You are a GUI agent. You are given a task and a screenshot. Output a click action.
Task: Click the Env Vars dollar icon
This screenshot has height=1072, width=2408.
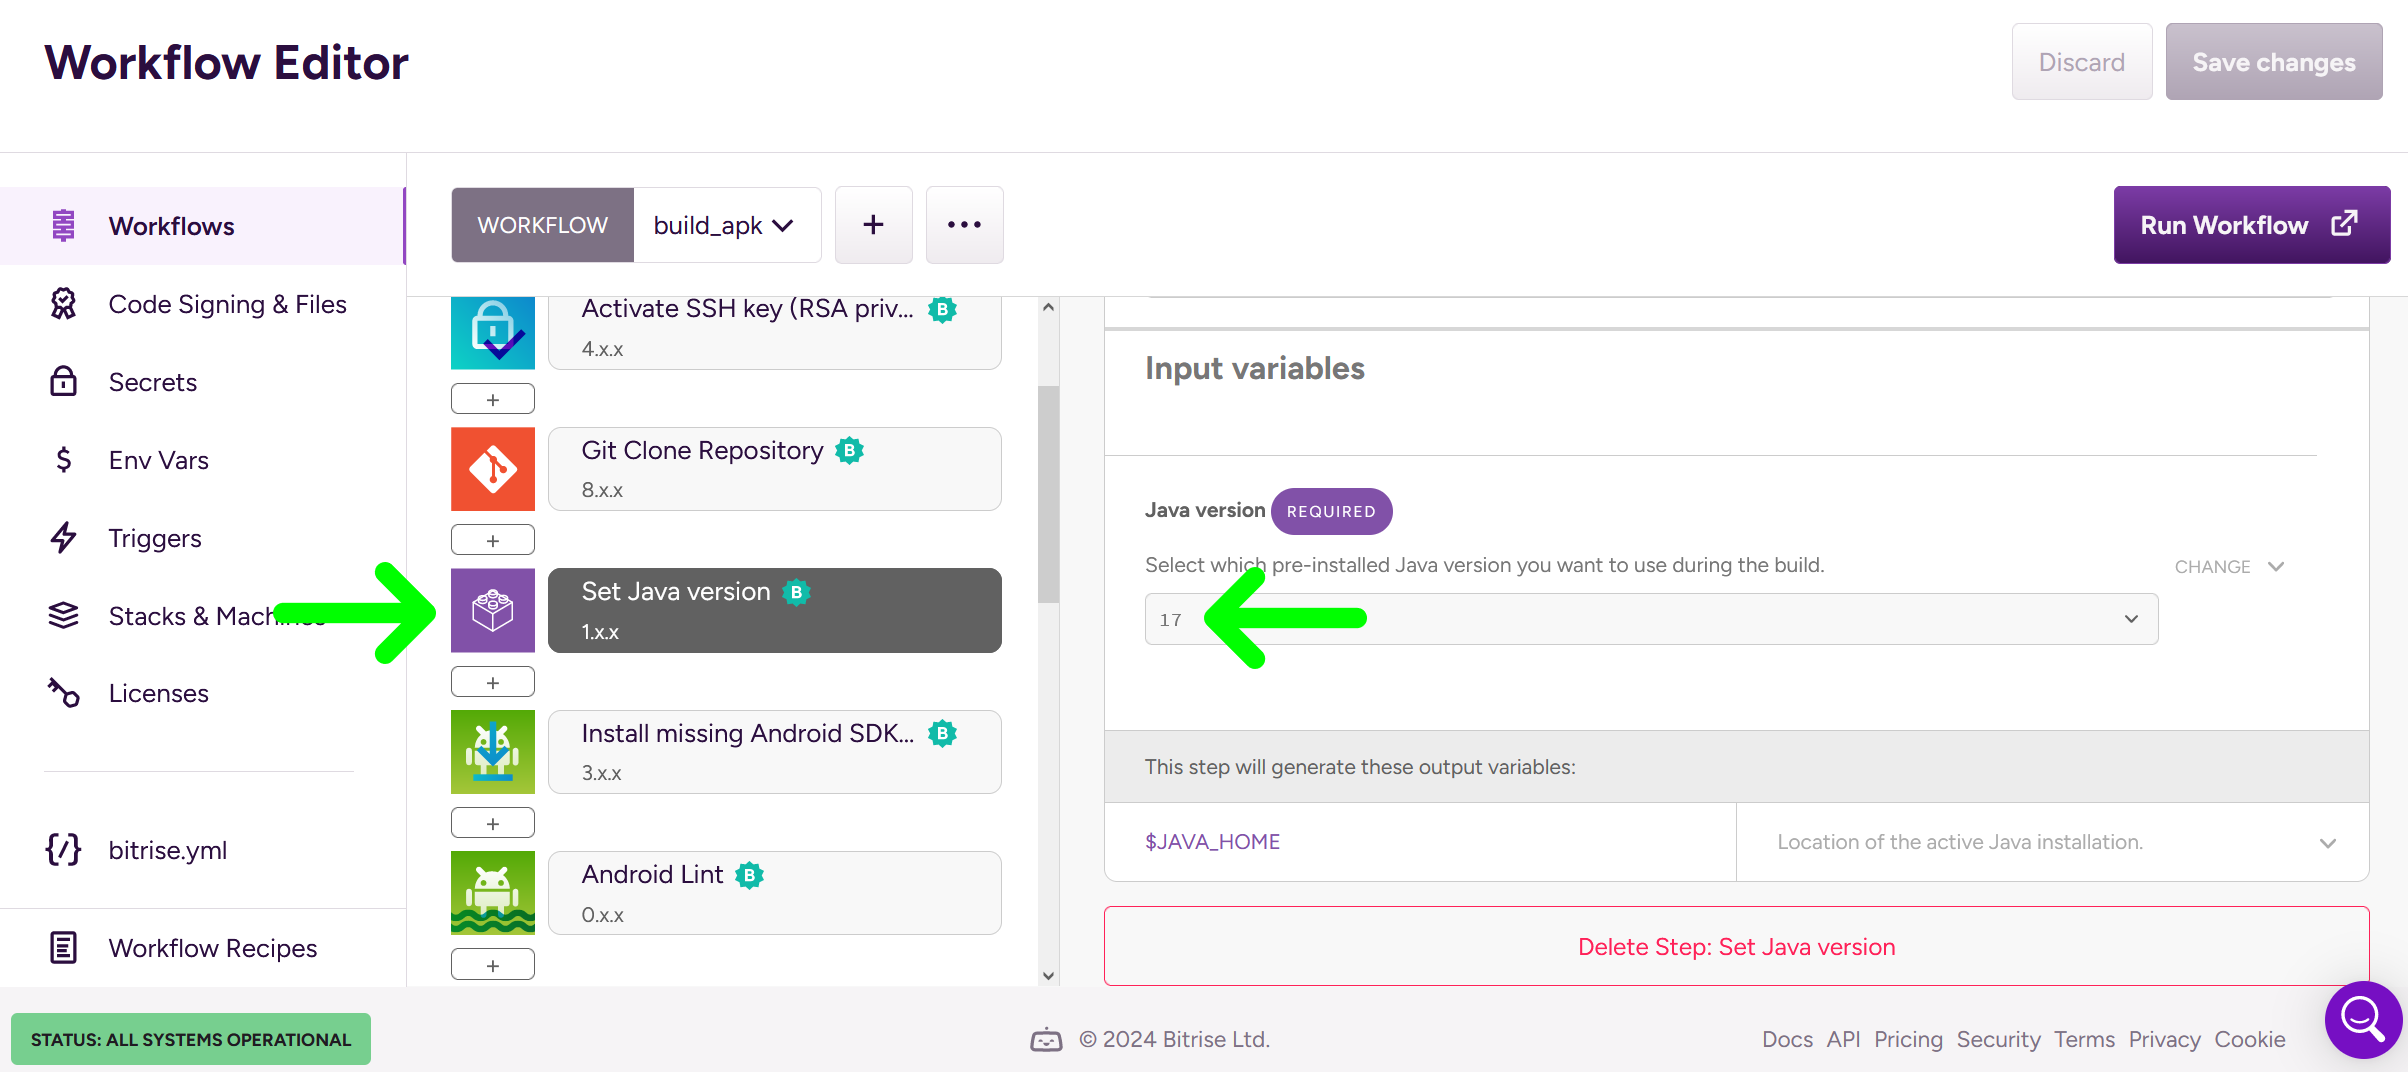63,460
